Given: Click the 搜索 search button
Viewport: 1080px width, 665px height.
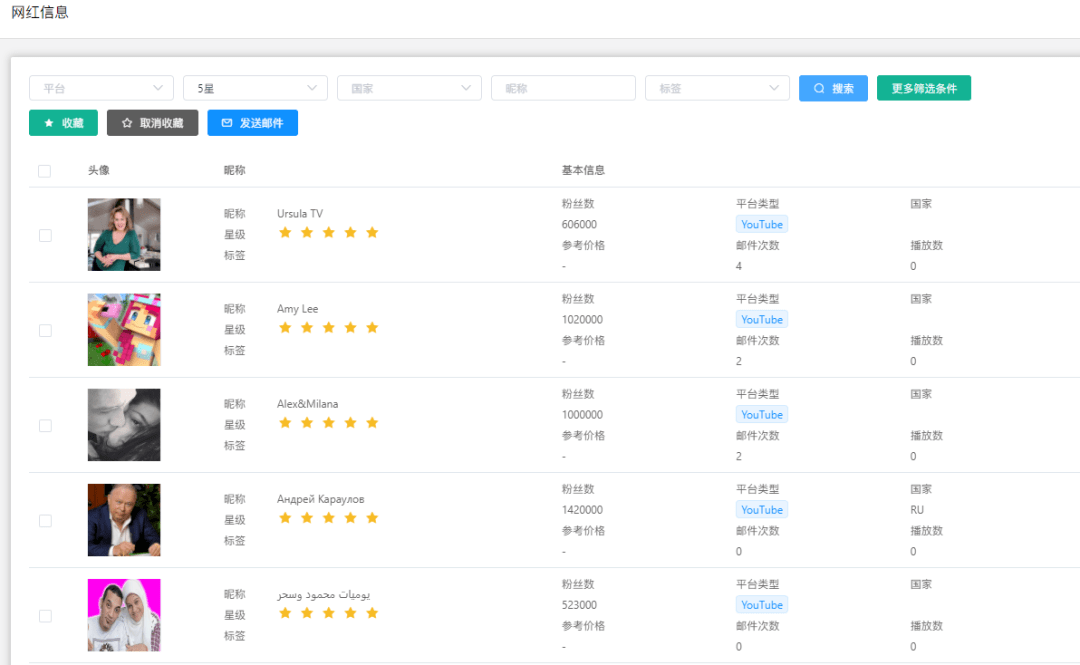Looking at the screenshot, I should pos(833,88).
